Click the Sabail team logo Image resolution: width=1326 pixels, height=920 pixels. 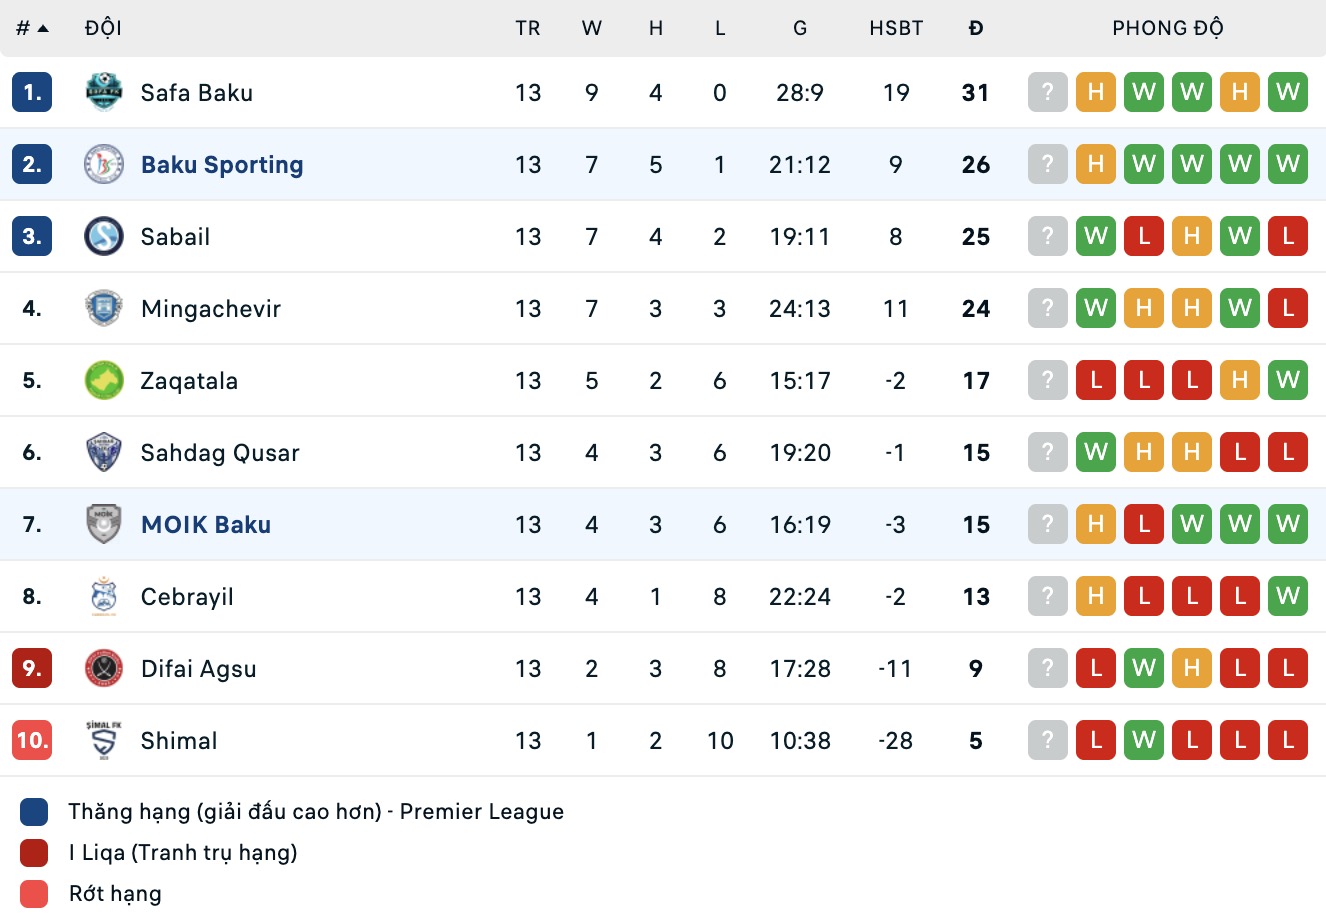point(104,237)
